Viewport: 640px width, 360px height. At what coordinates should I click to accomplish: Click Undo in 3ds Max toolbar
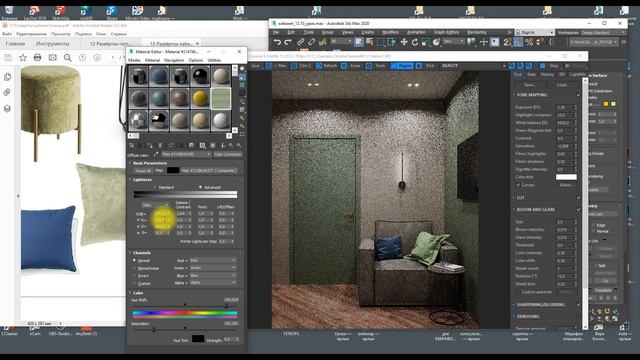point(277,42)
